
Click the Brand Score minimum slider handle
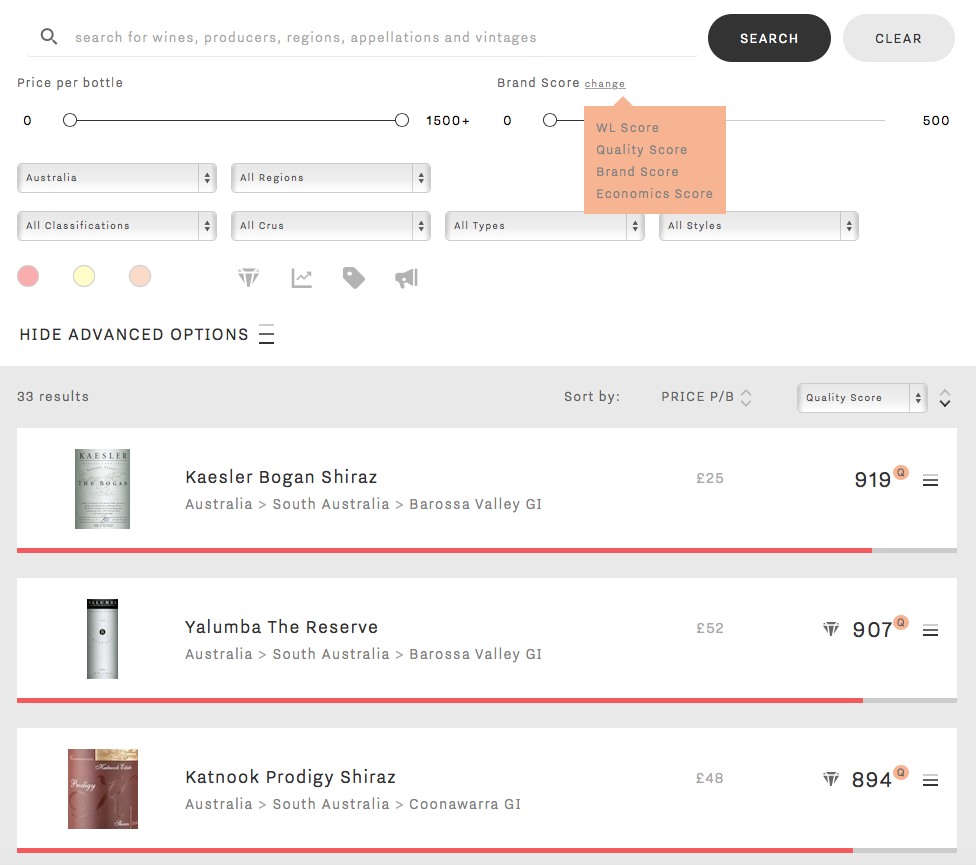(550, 120)
